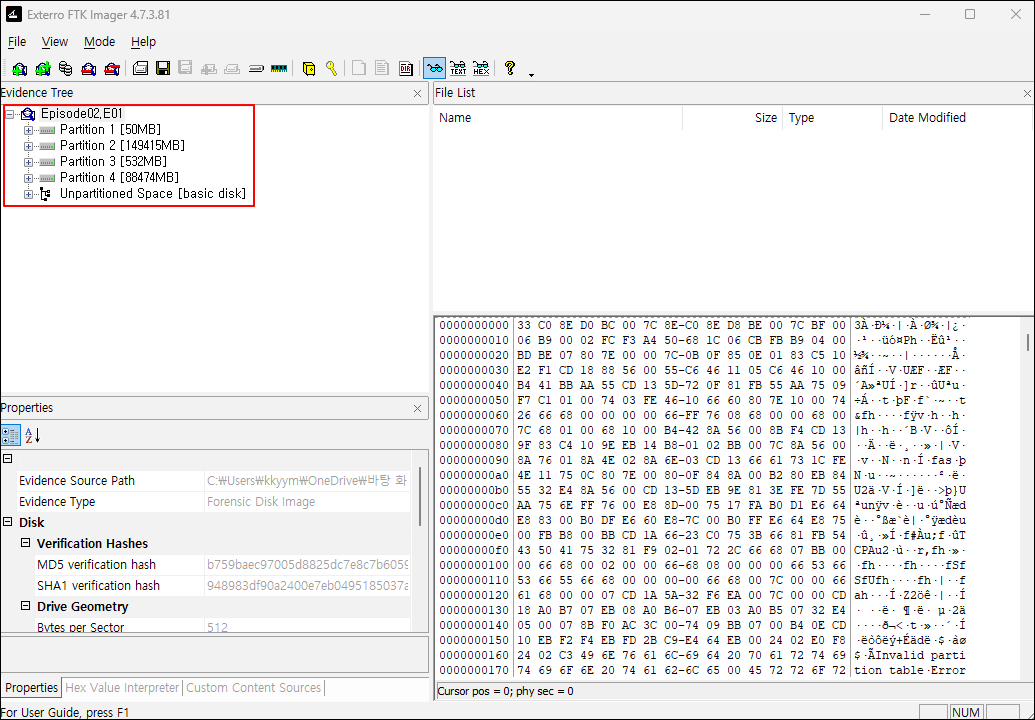Click grayed Create Custom Content Image icon
The image size is (1035, 720).
[x=232, y=68]
